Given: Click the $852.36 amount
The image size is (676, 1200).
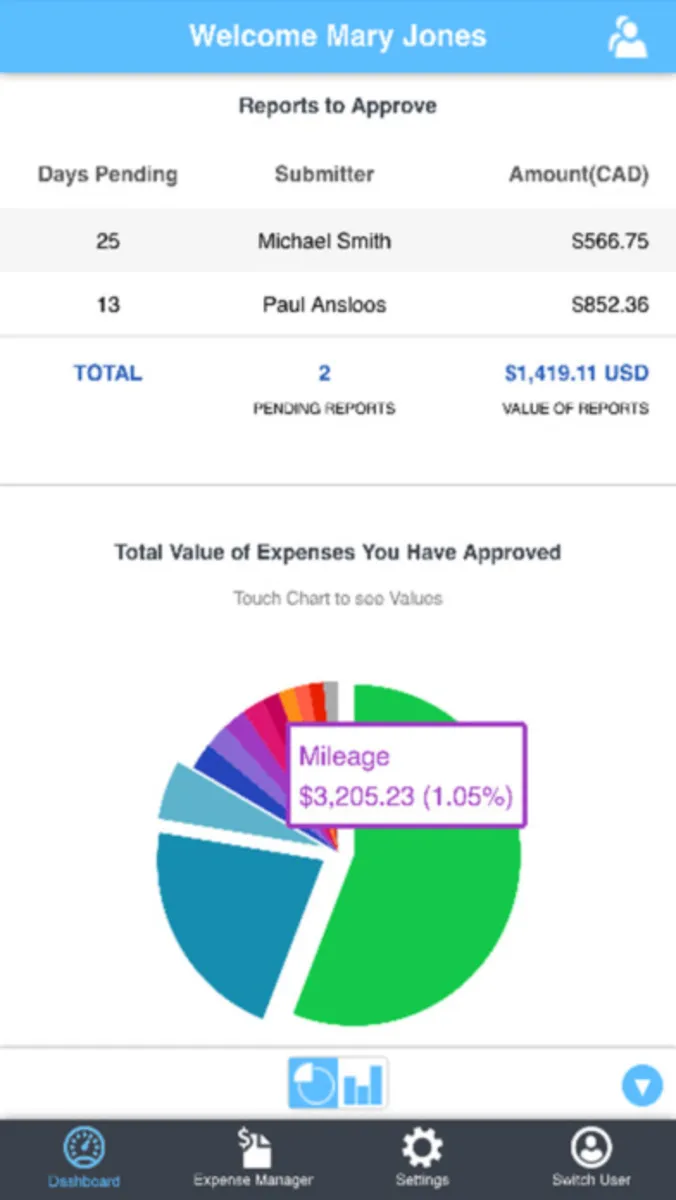Looking at the screenshot, I should [610, 305].
